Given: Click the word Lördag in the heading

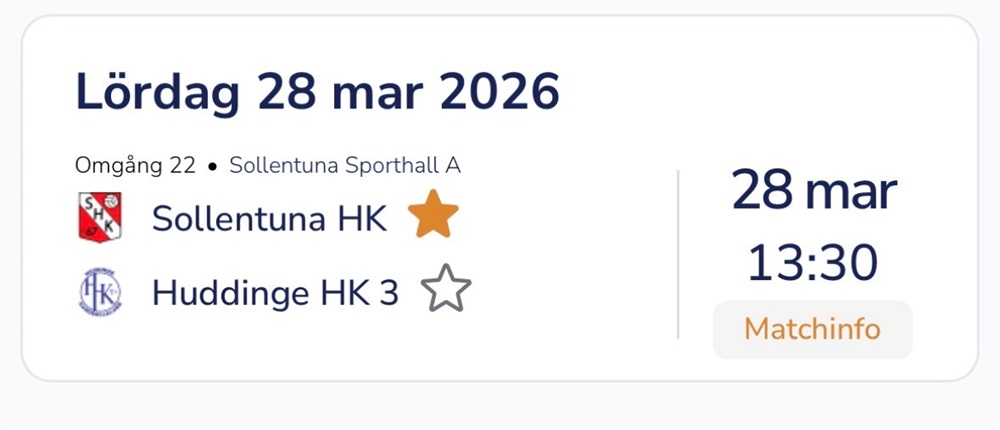Looking at the screenshot, I should click(158, 93).
